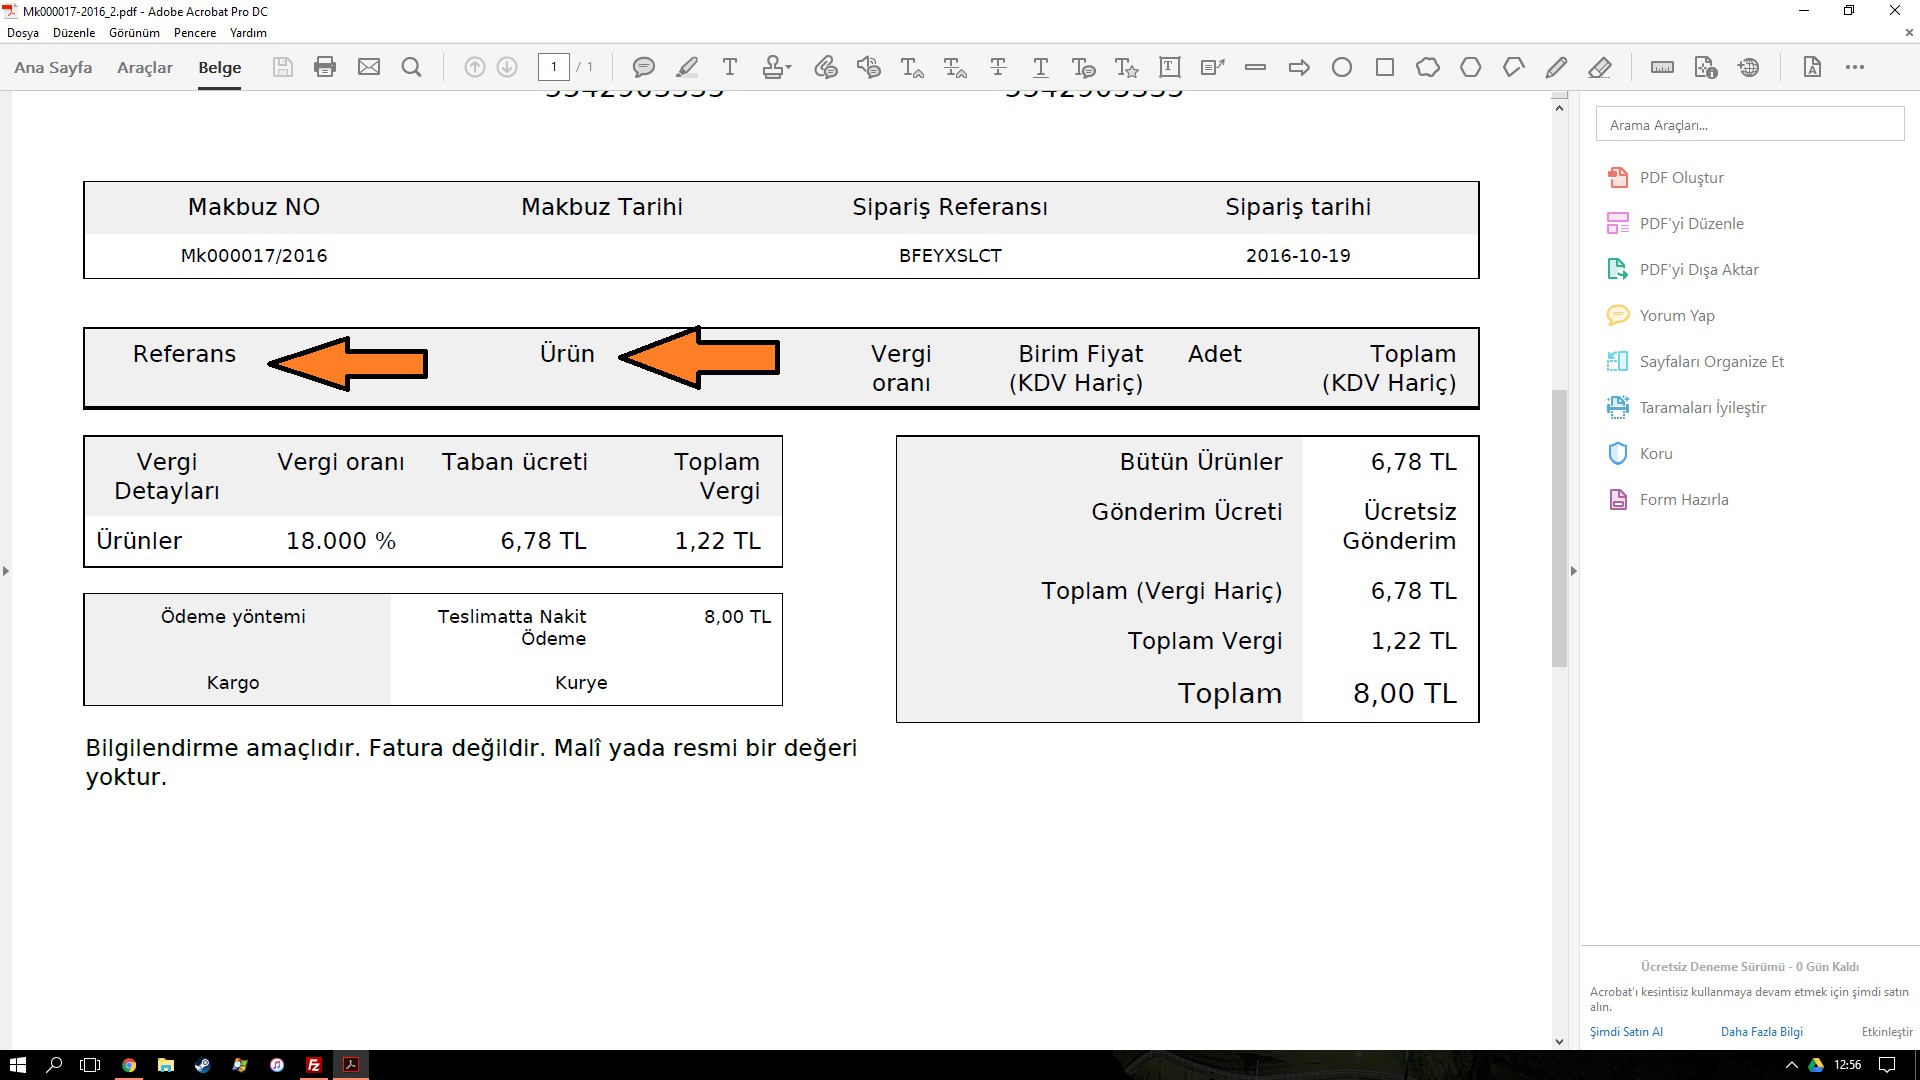Click the vertical scrollbar thumb
The height and width of the screenshot is (1080, 1920).
pos(1559,528)
